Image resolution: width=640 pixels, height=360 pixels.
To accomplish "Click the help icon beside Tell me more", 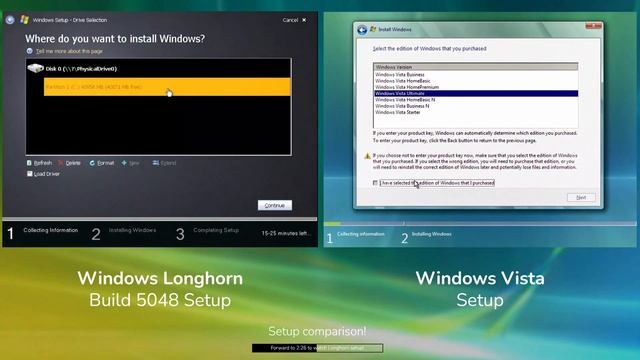I will [29, 51].
